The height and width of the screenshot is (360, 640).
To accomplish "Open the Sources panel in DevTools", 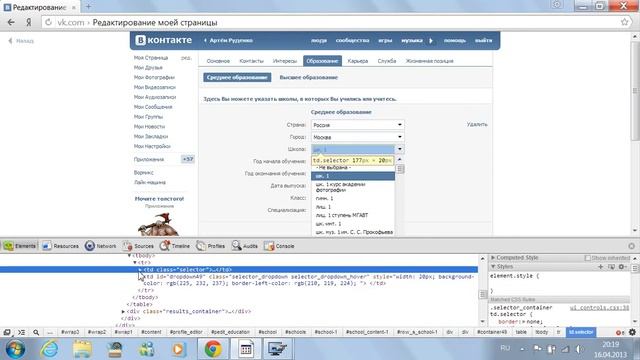I will coord(138,246).
